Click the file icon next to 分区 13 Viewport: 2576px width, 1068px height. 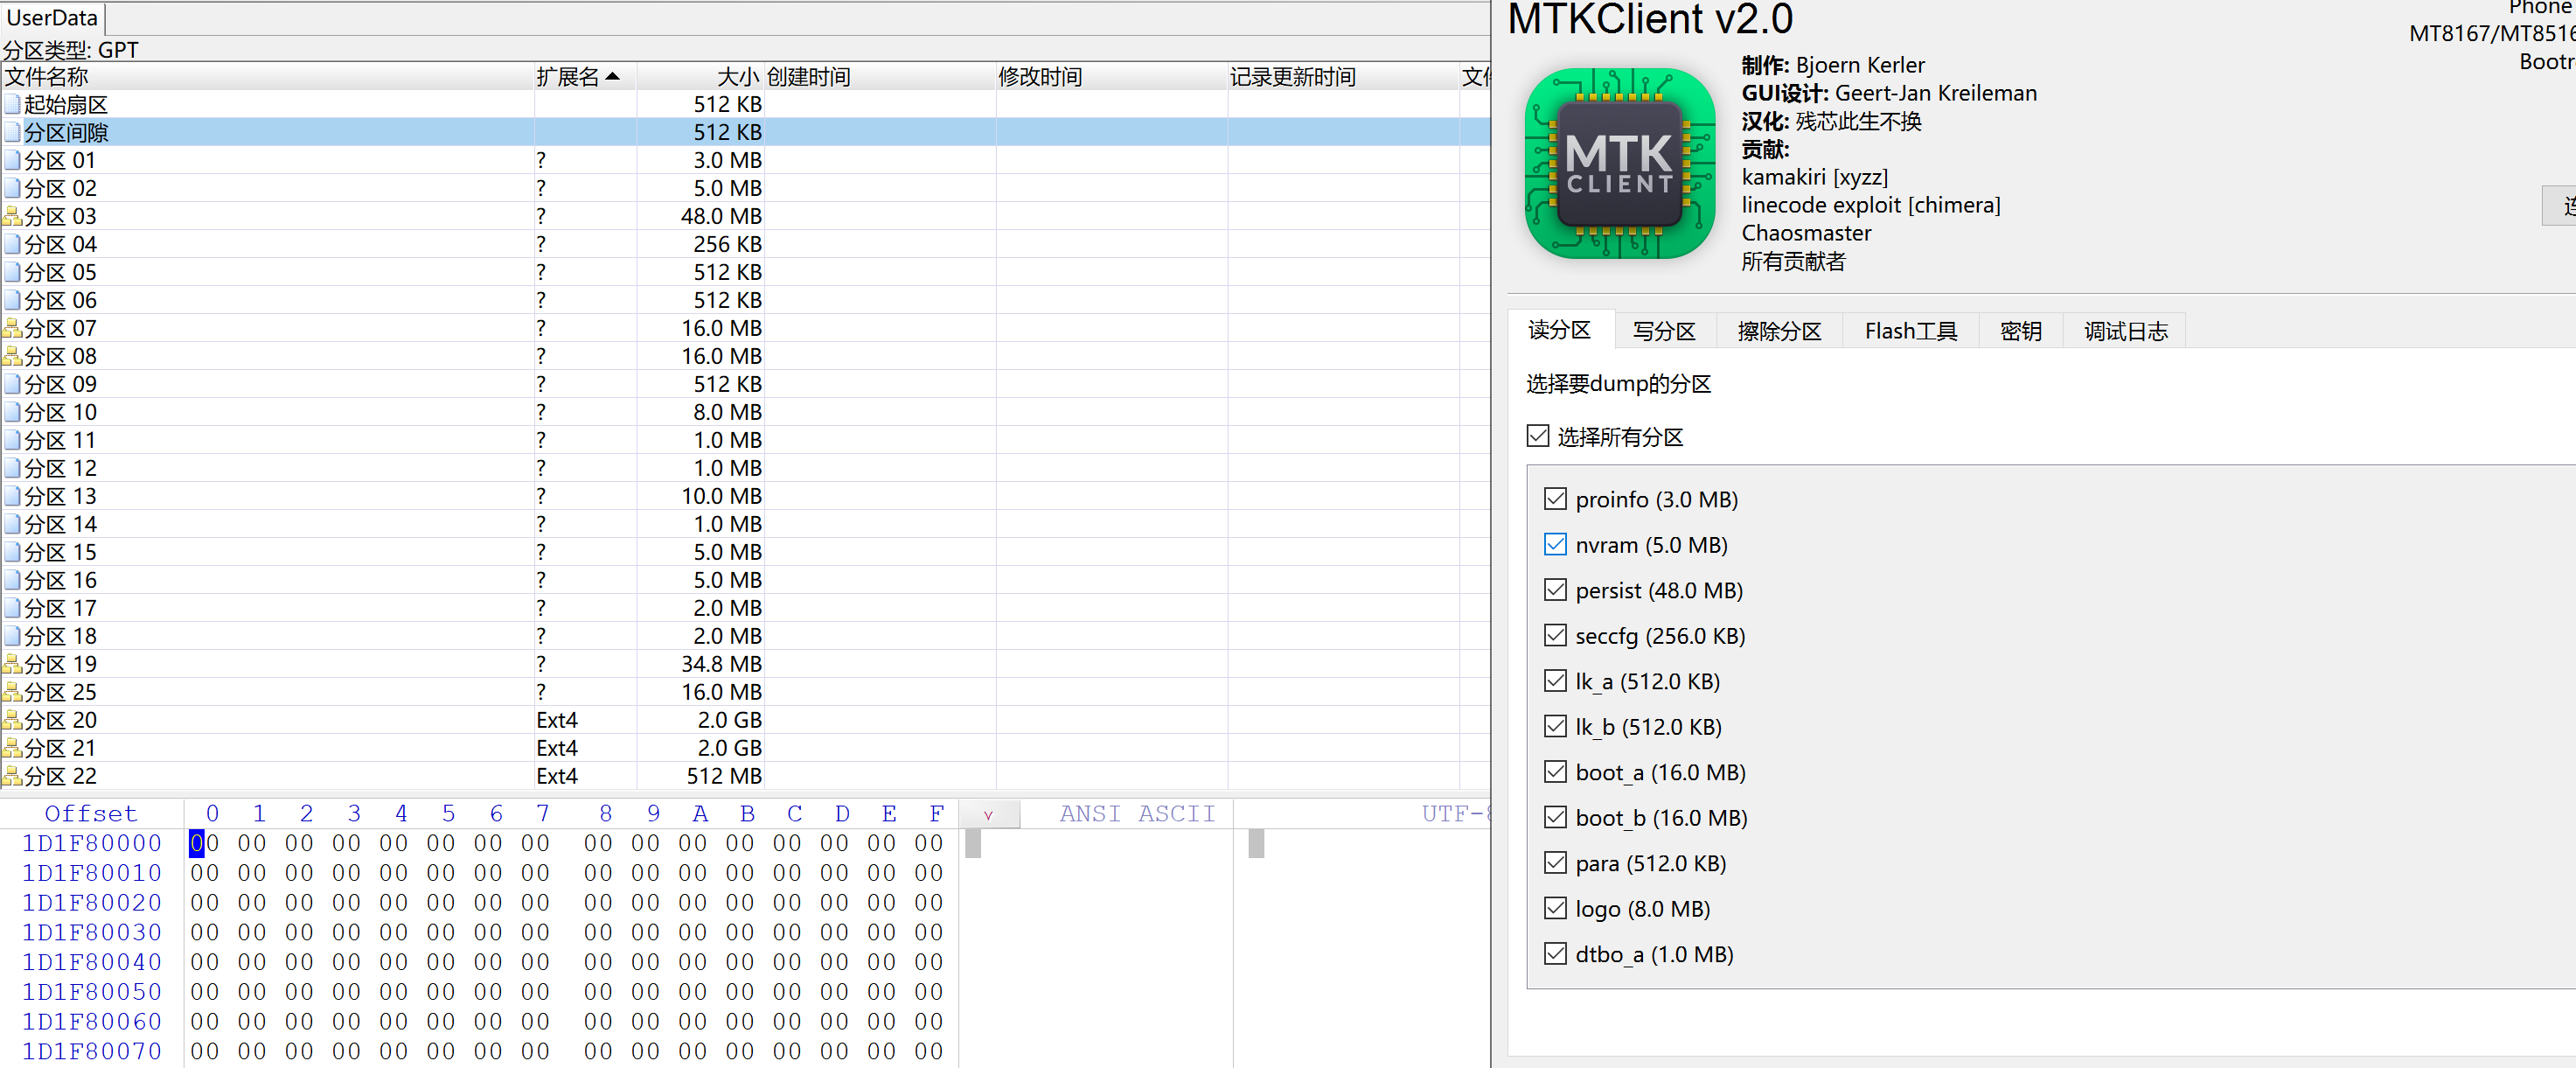click(x=12, y=496)
